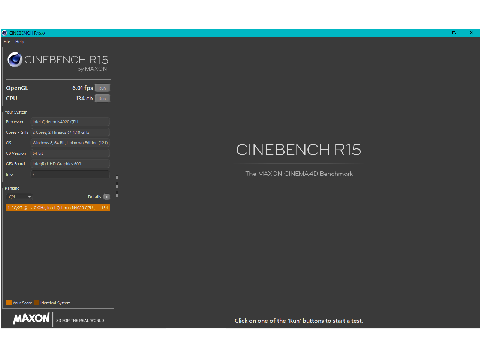Open the Ranking CPU dropdown
The height and width of the screenshot is (360, 480).
point(20,197)
